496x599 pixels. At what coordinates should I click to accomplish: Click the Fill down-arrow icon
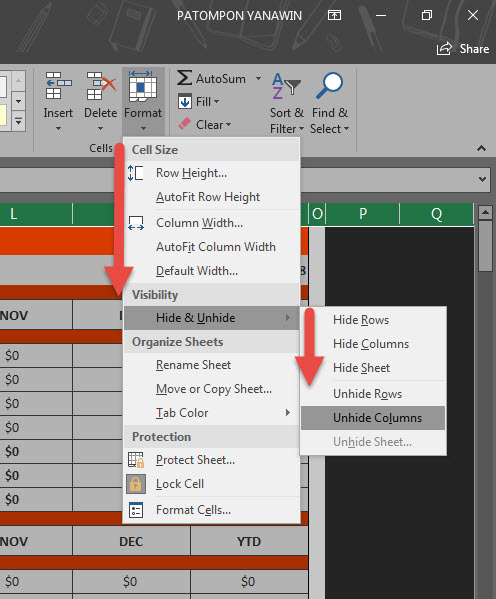(x=185, y=102)
